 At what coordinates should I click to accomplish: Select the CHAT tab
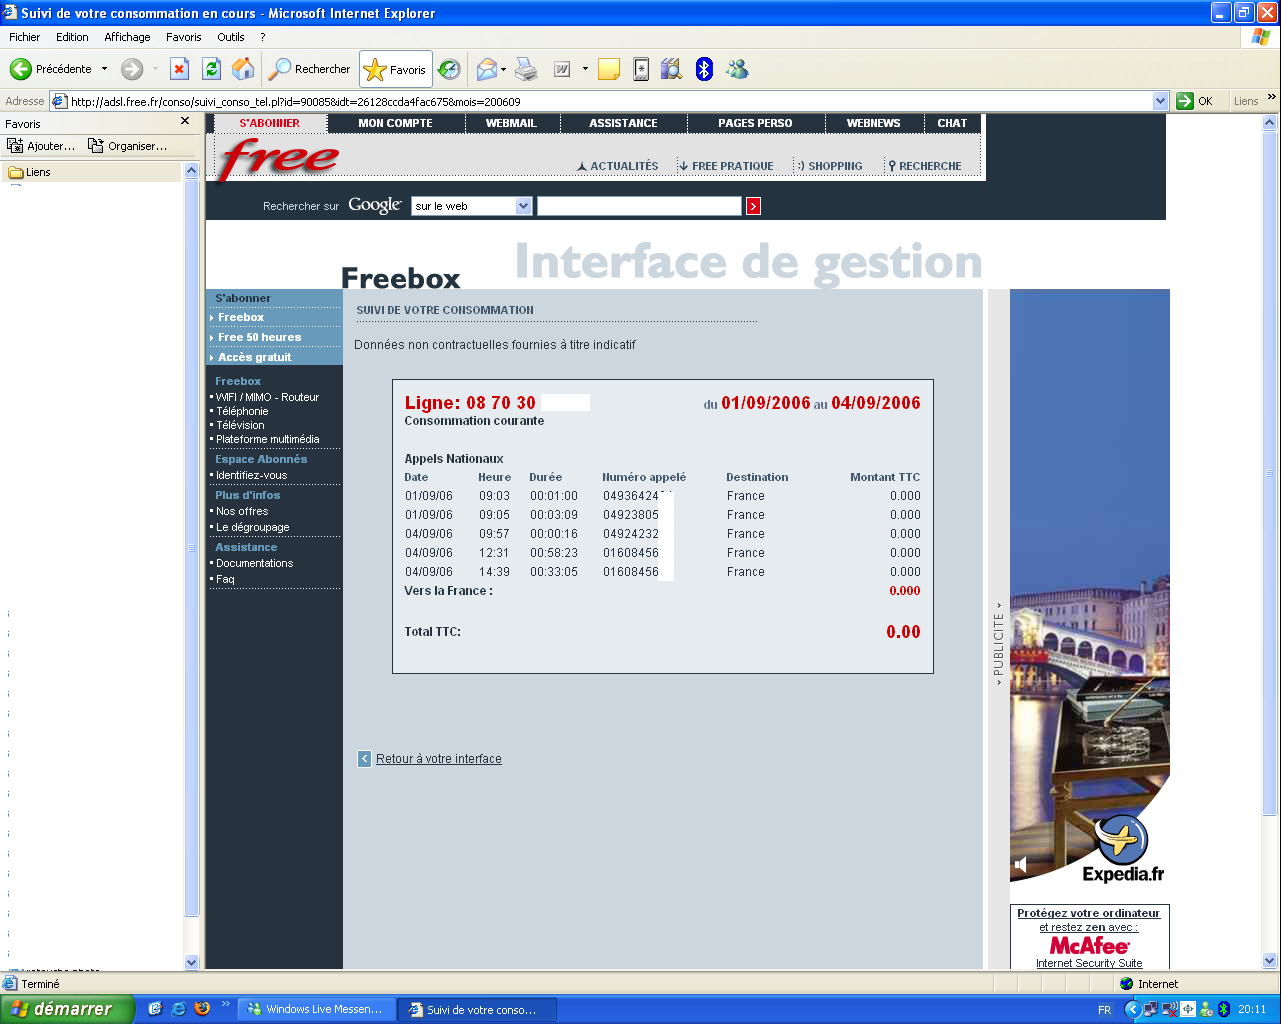[x=953, y=123]
